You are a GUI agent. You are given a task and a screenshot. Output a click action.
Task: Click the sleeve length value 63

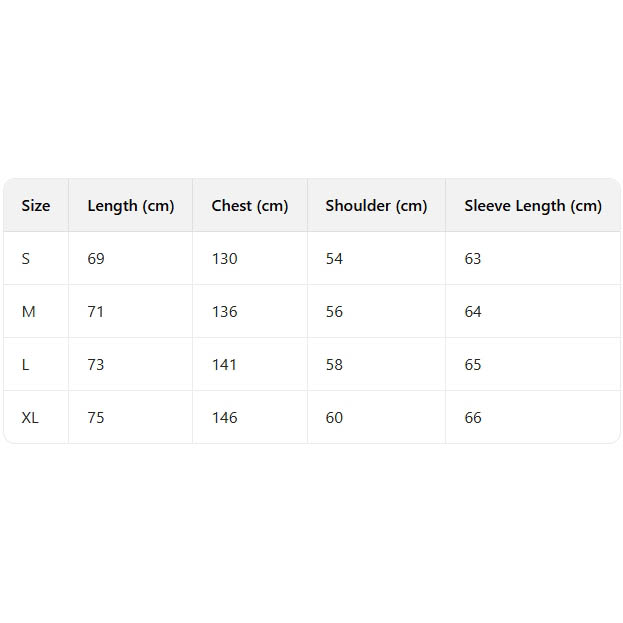point(473,259)
